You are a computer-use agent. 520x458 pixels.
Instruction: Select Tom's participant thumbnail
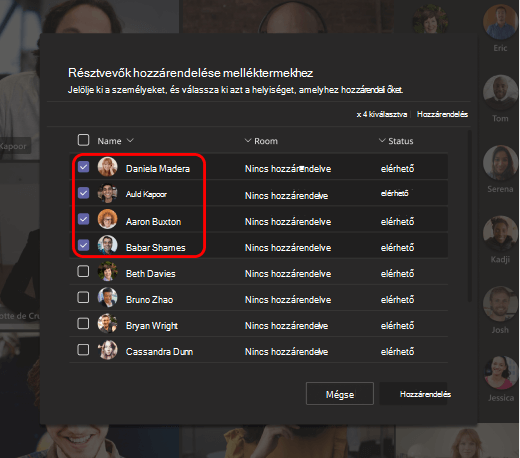(500, 93)
